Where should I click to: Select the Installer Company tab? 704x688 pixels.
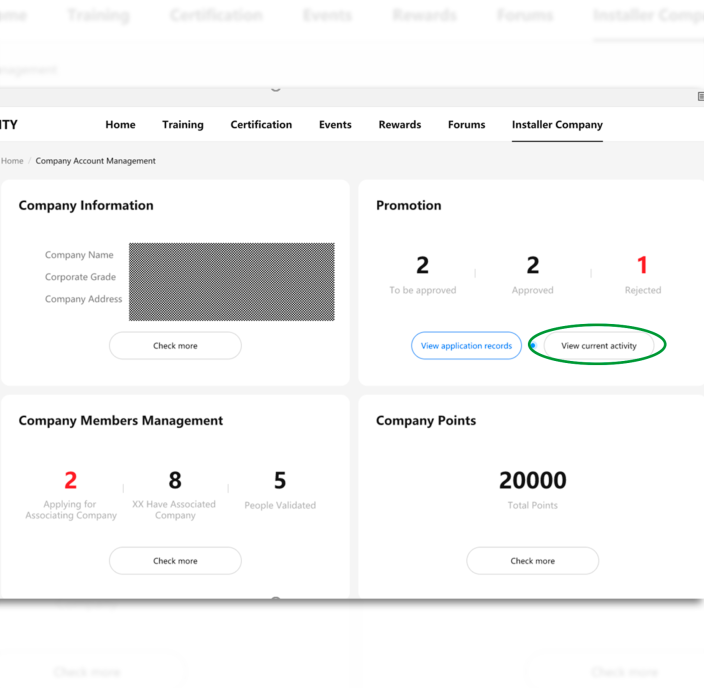pos(557,125)
